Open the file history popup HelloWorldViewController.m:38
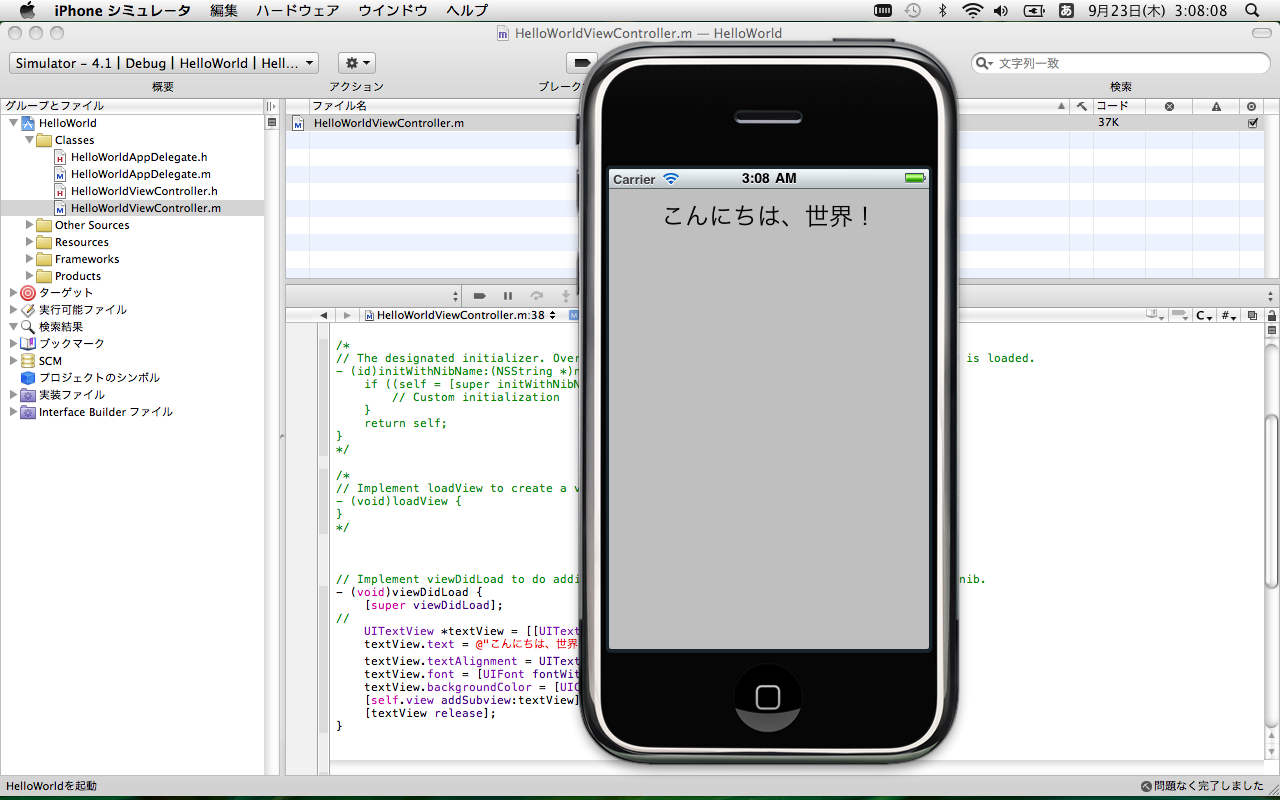This screenshot has height=800, width=1280. [459, 315]
